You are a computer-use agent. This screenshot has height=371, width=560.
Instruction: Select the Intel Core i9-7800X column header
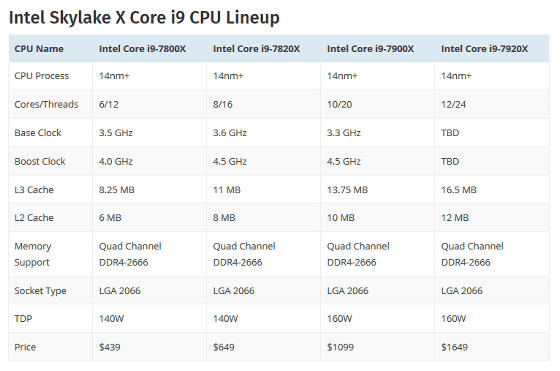tap(142, 49)
